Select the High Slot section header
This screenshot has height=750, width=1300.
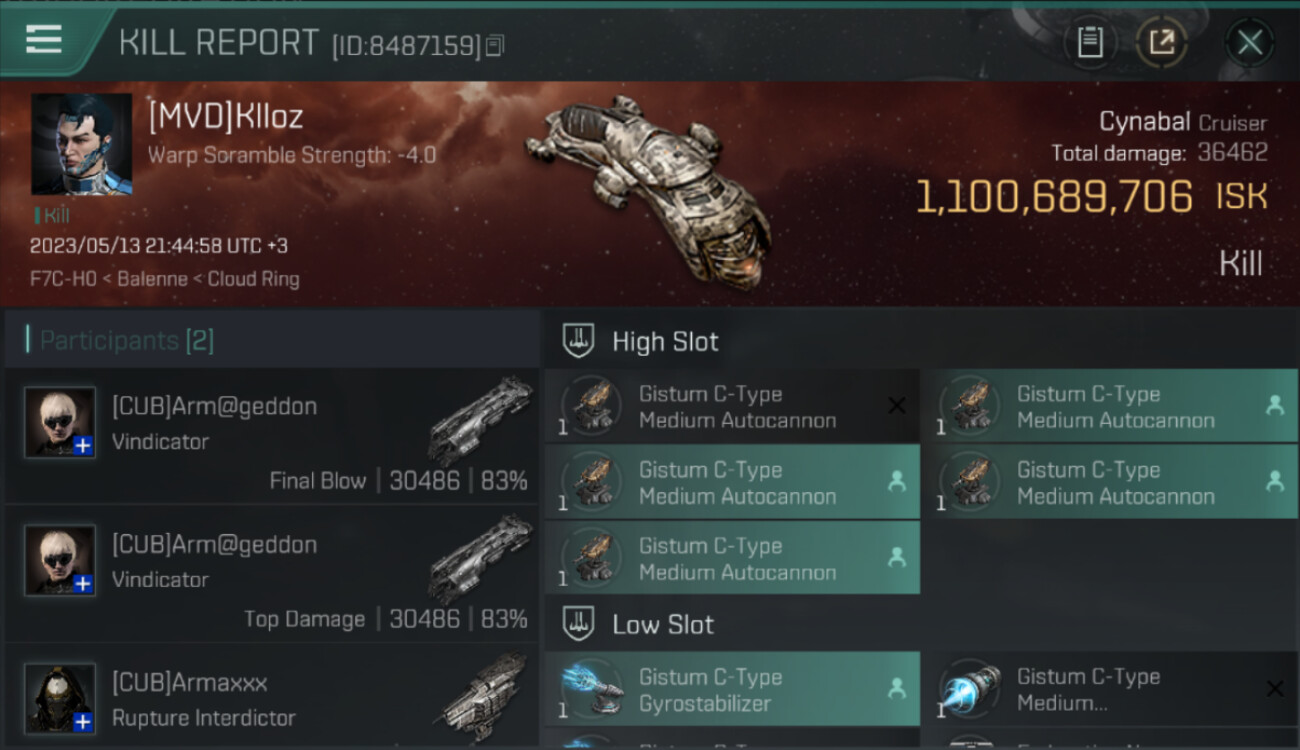[x=665, y=341]
